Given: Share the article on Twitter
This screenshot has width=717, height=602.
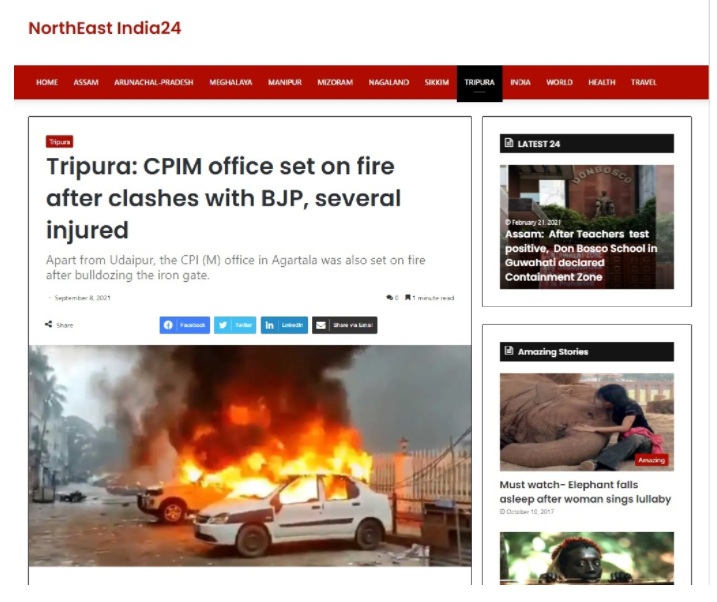Looking at the screenshot, I should (235, 325).
